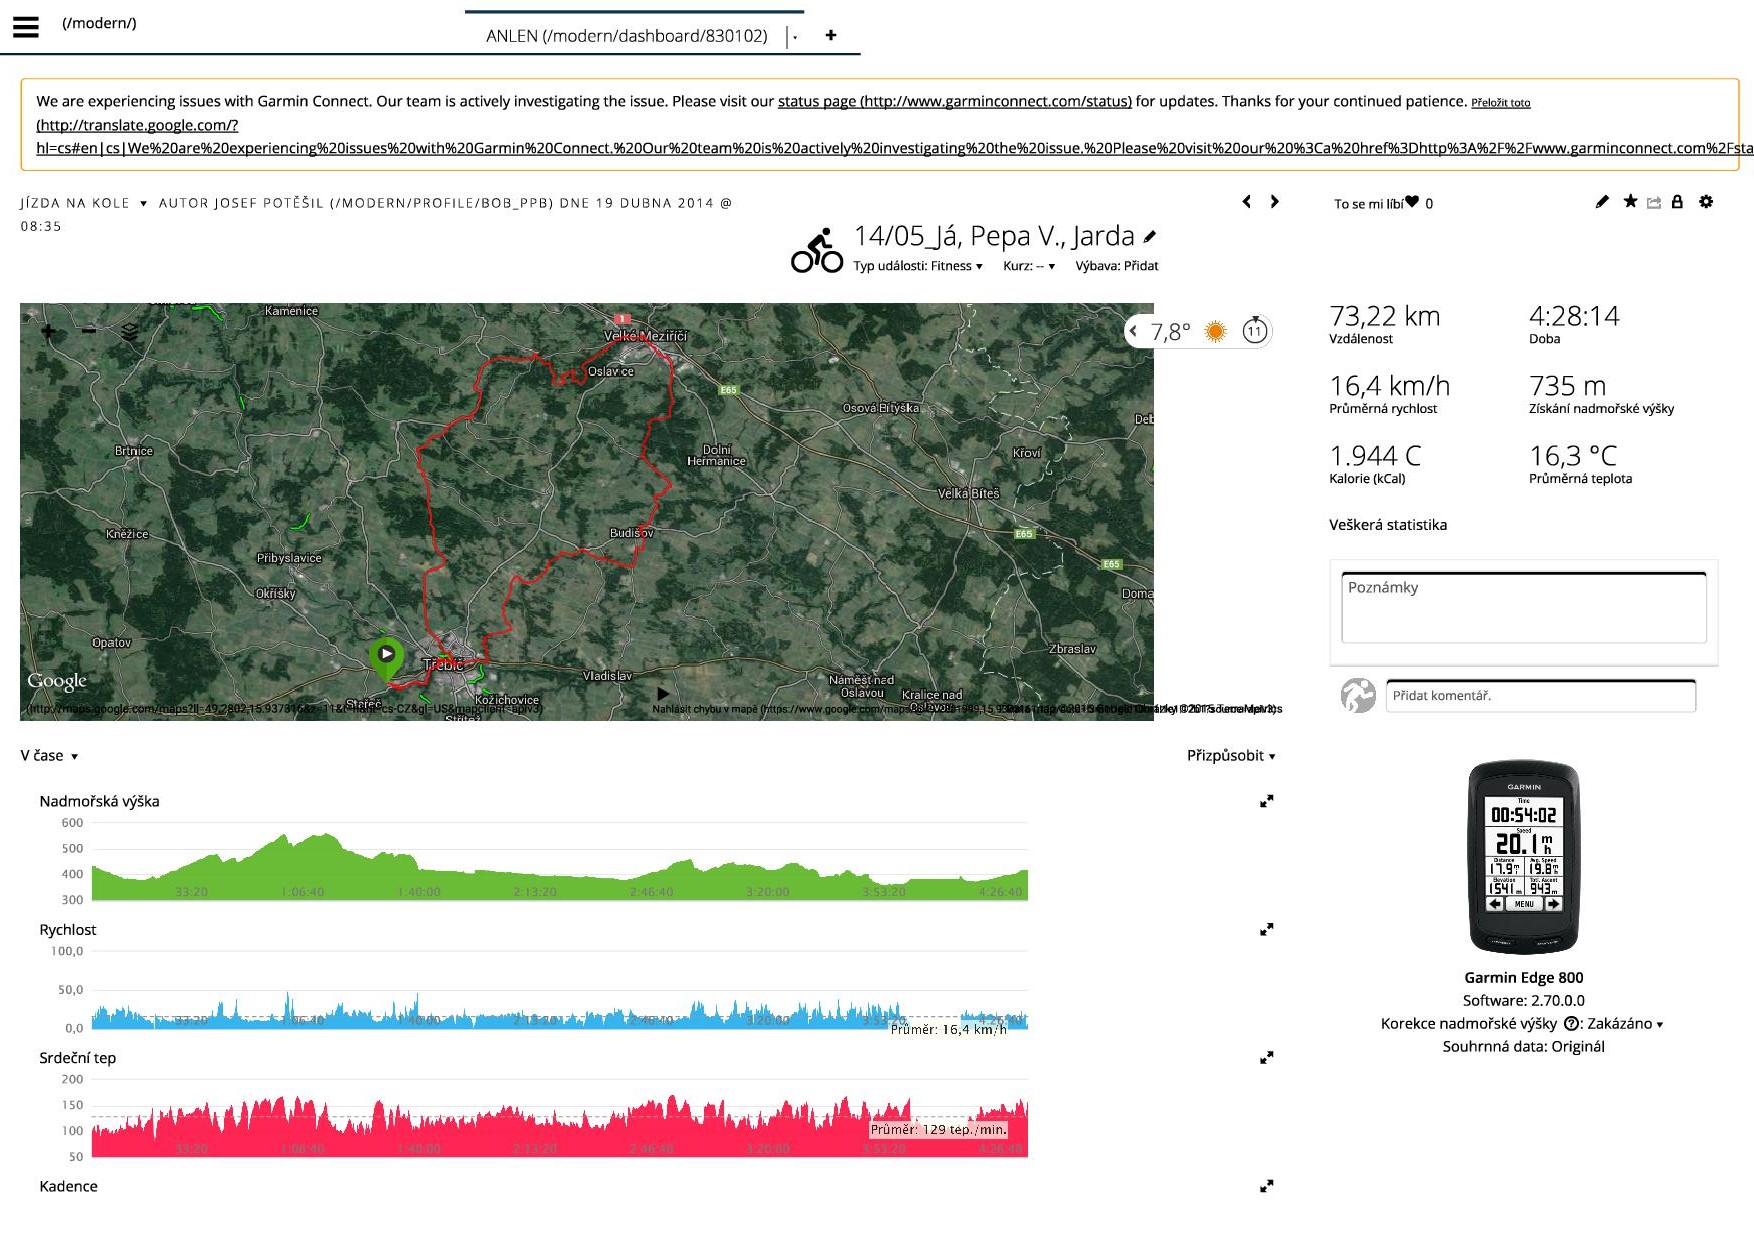Open the V čase chart dropdown
Viewport: 1754px width, 1240px height.
pos(49,756)
